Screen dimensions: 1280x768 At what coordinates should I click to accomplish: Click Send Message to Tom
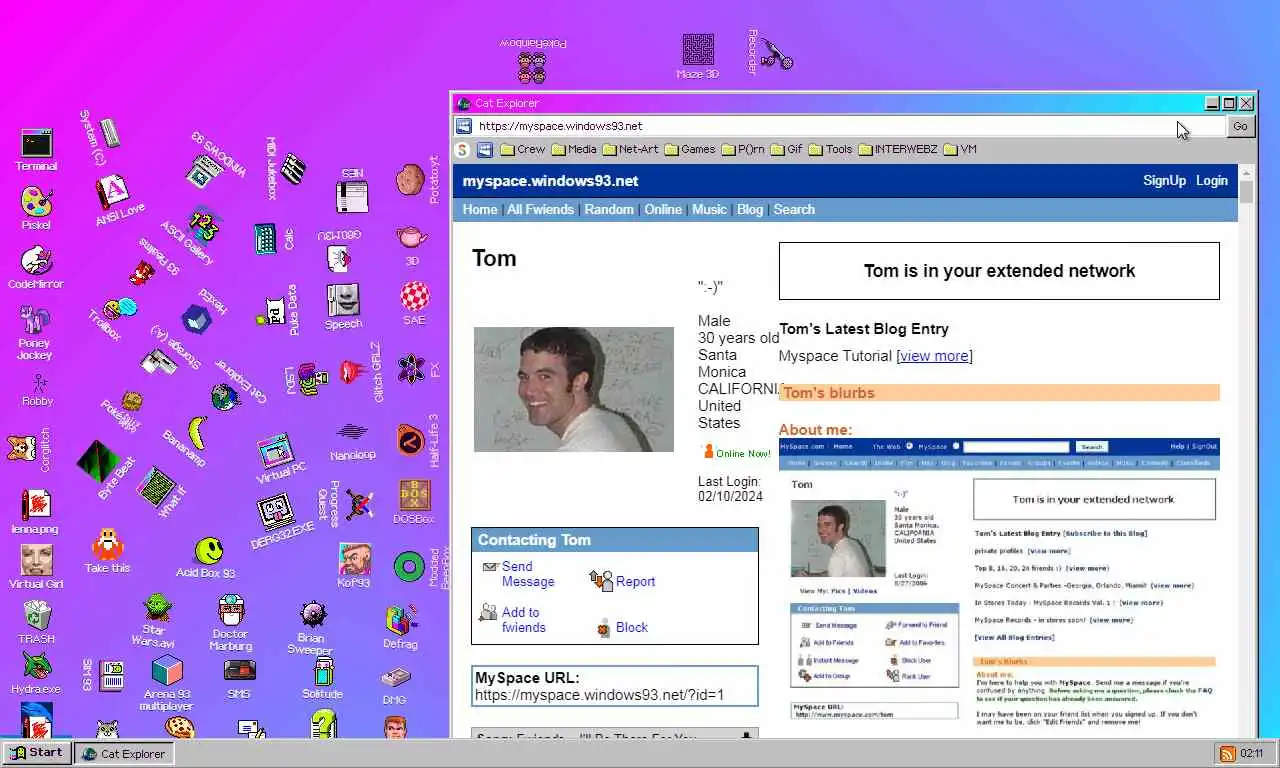[x=528, y=574]
